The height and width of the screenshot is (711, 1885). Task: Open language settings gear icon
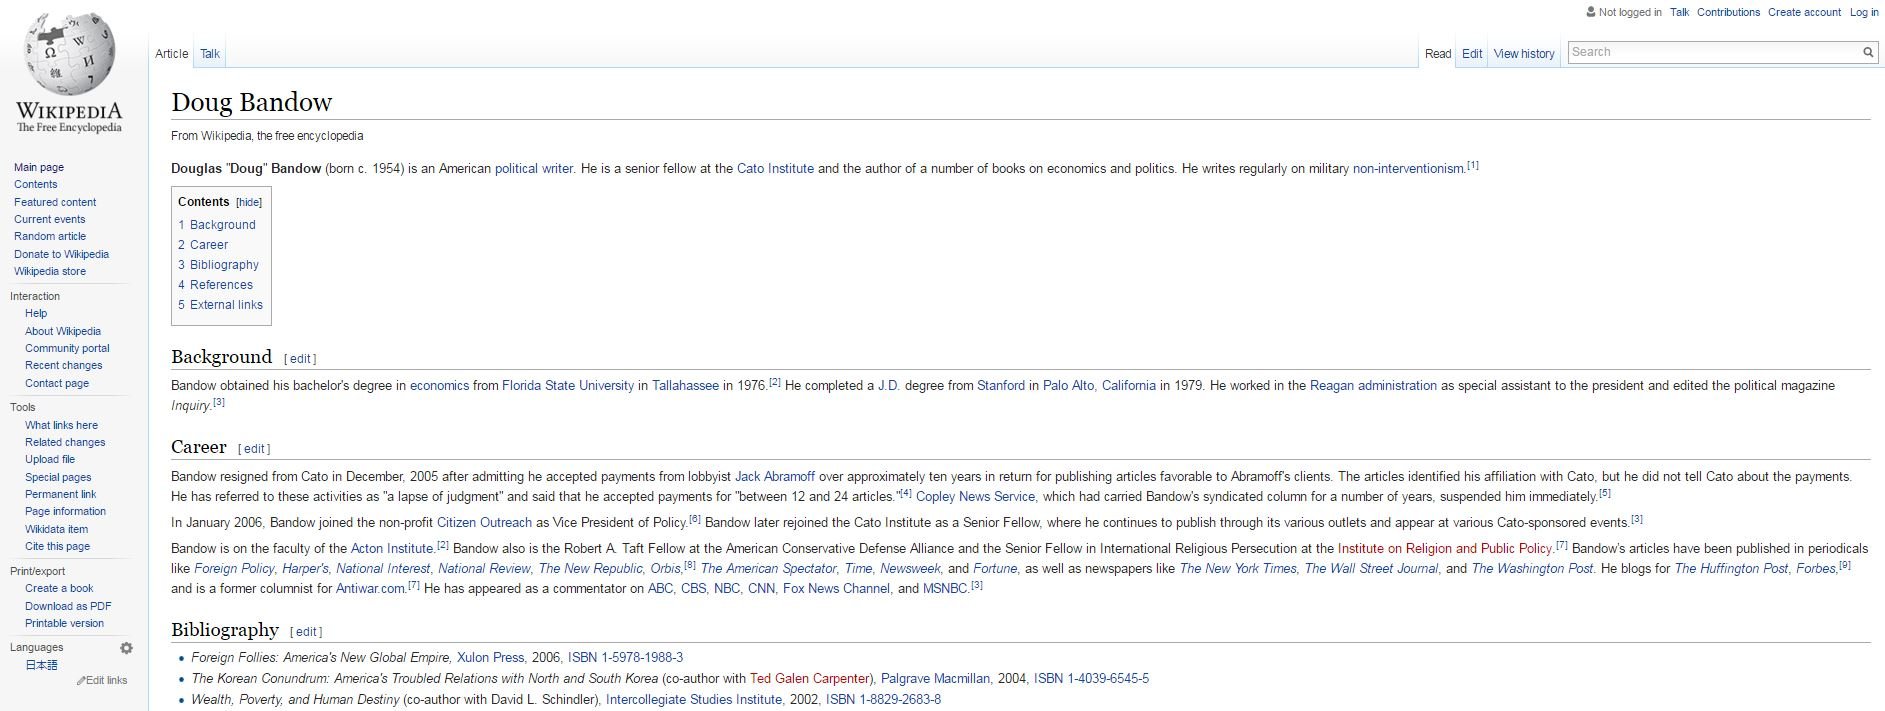click(x=126, y=648)
